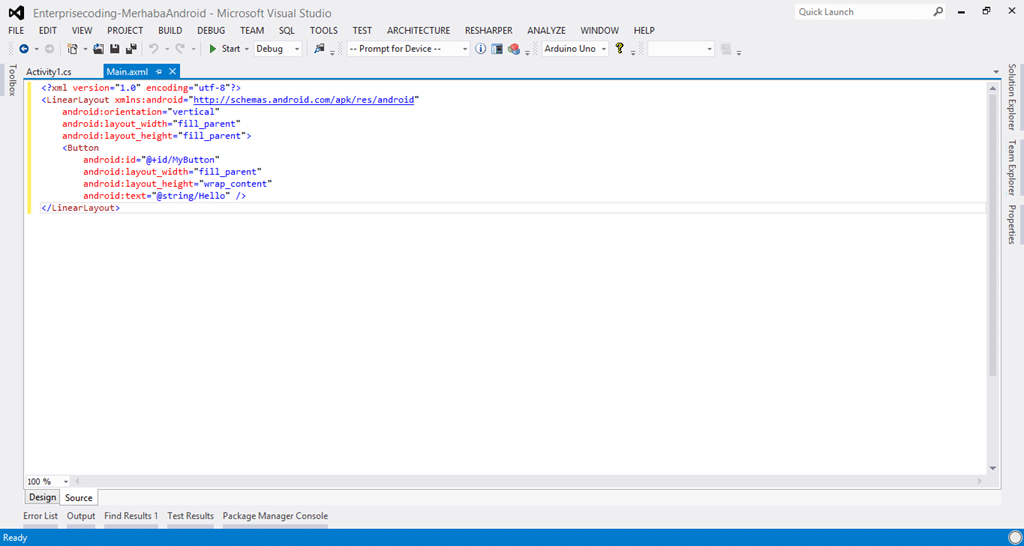The width and height of the screenshot is (1024, 546).
Task: Undo the last edit
Action: point(153,48)
